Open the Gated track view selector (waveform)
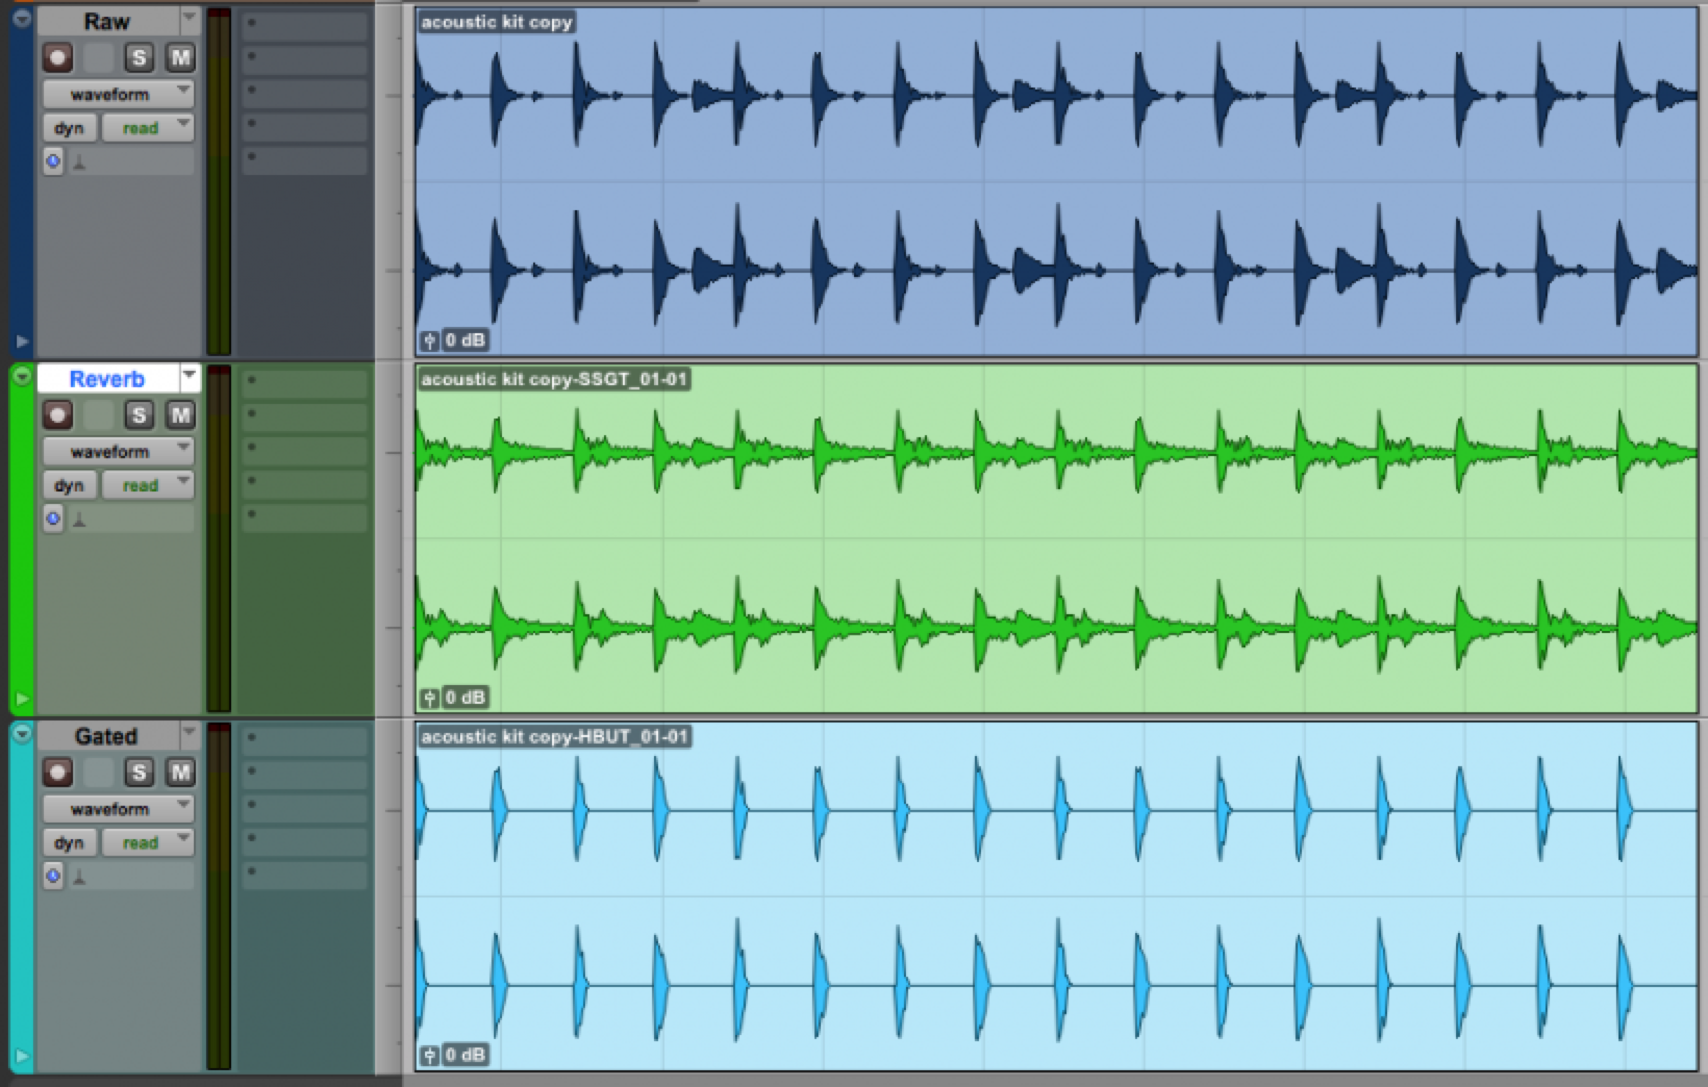This screenshot has height=1087, width=1708. click(x=118, y=808)
